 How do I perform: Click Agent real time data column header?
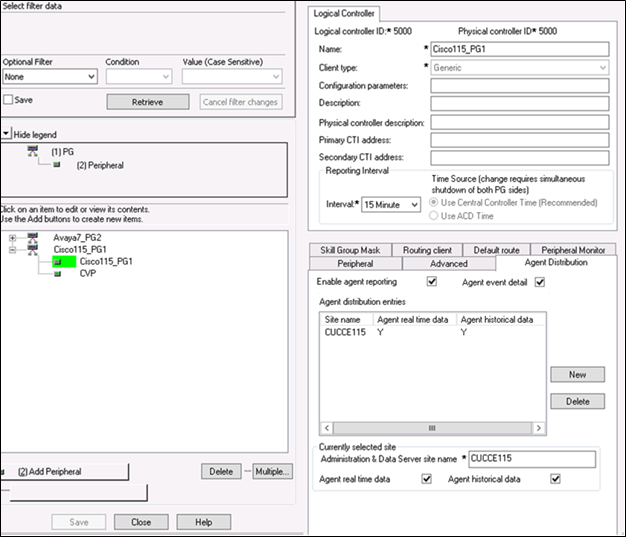415,319
